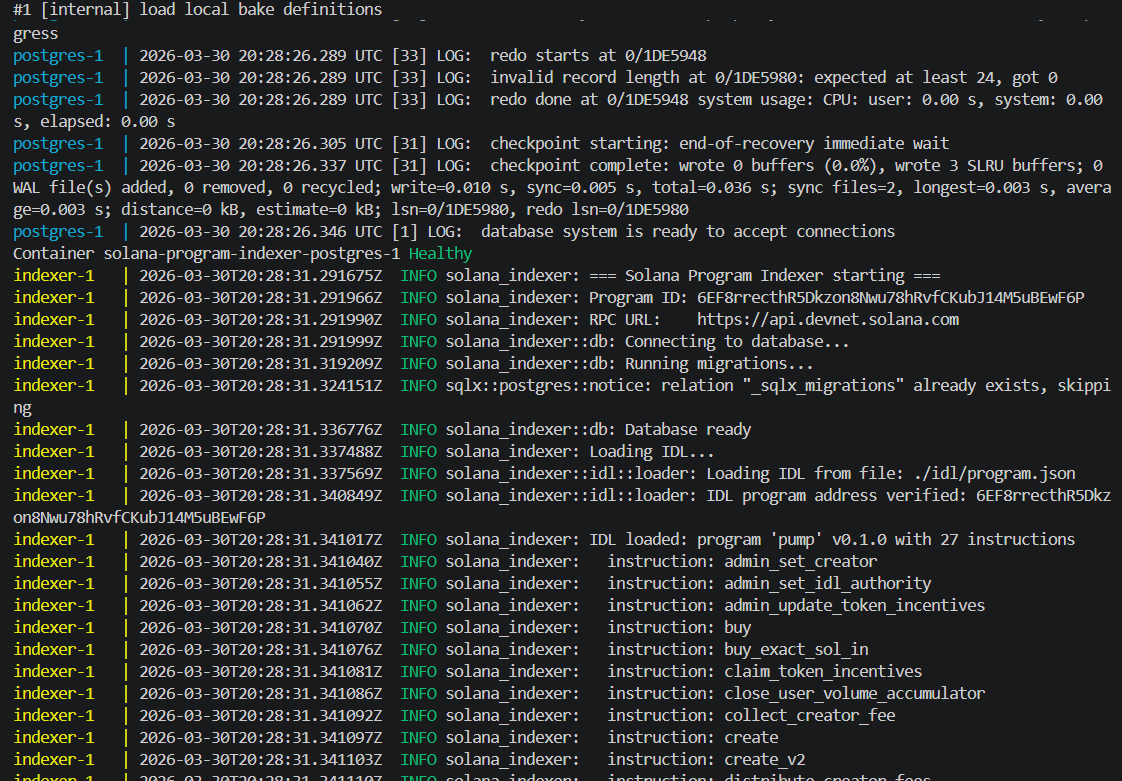The width and height of the screenshot is (1122, 781).
Task: Select instruction name collect_creator_fee
Action: (x=810, y=716)
